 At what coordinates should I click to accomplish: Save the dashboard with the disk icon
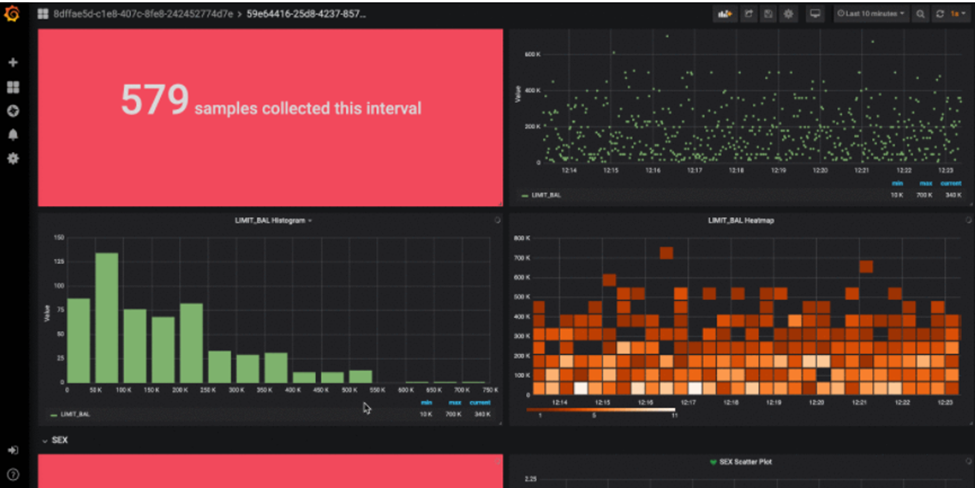768,14
